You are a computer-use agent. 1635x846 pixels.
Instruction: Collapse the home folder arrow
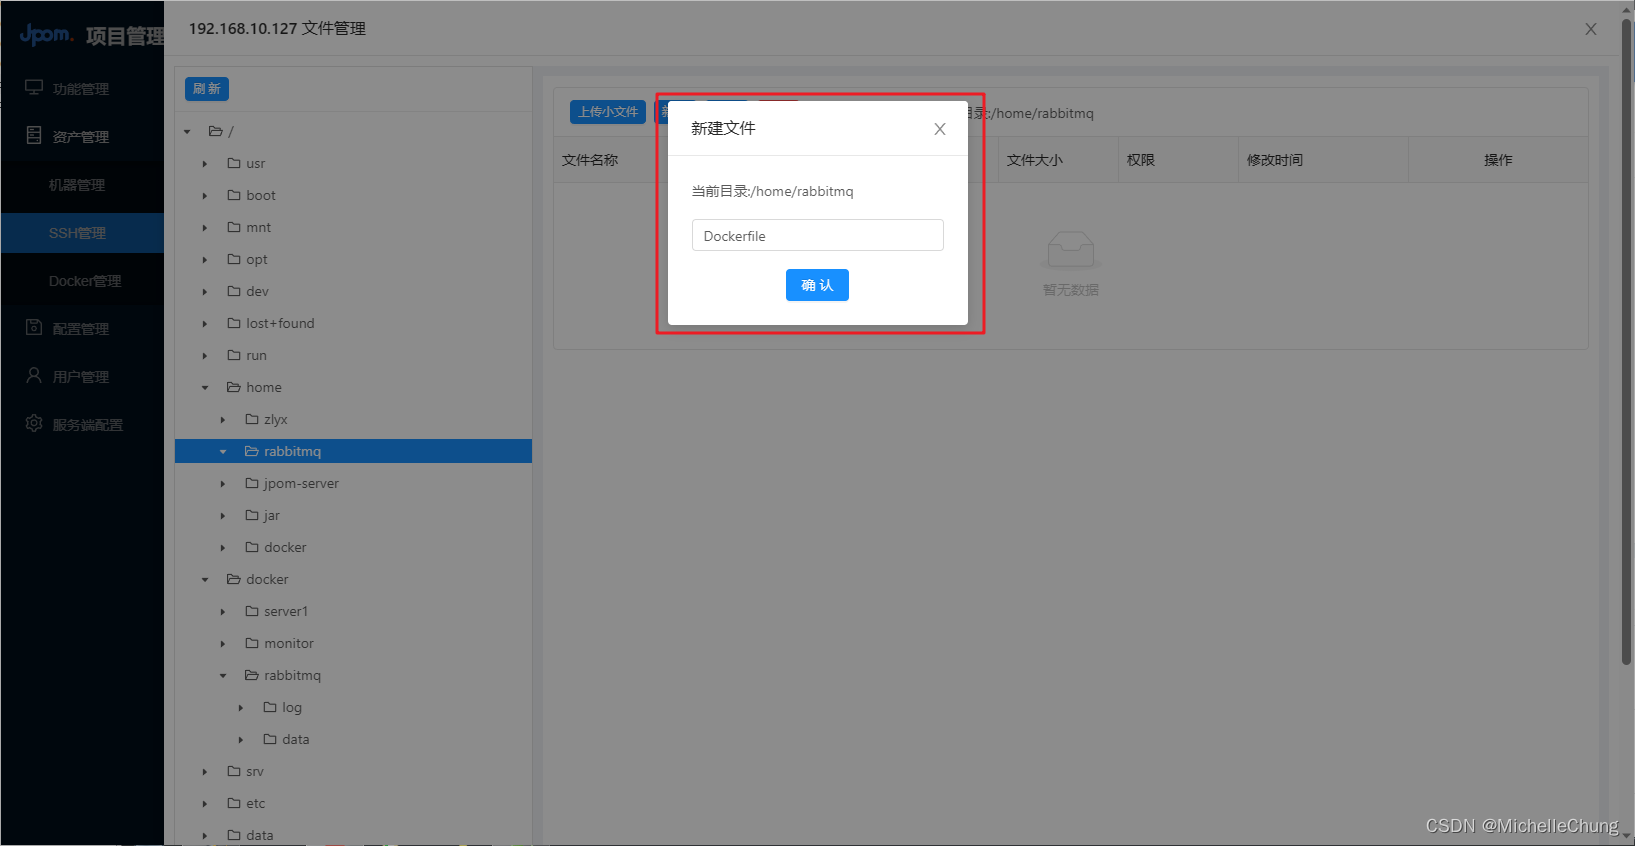coord(205,388)
